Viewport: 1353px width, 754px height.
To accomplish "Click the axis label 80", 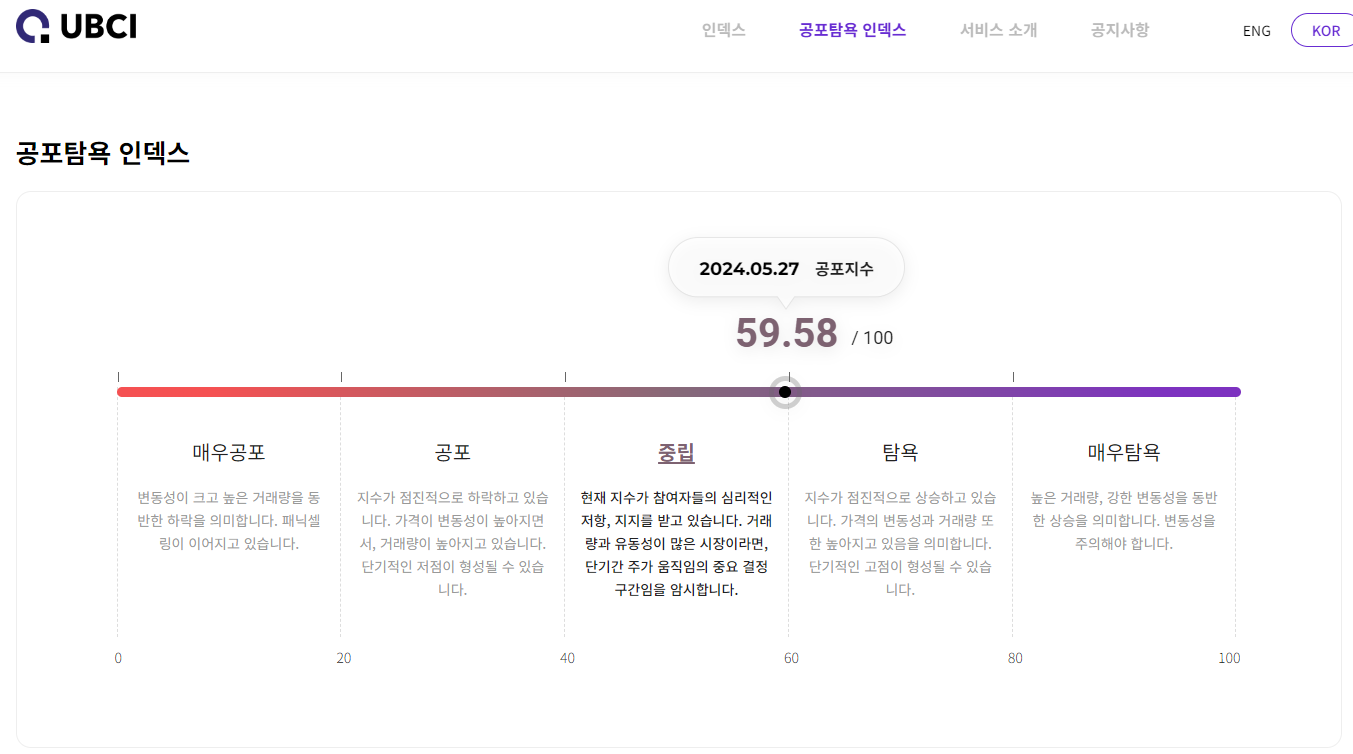I will (x=1015, y=658).
